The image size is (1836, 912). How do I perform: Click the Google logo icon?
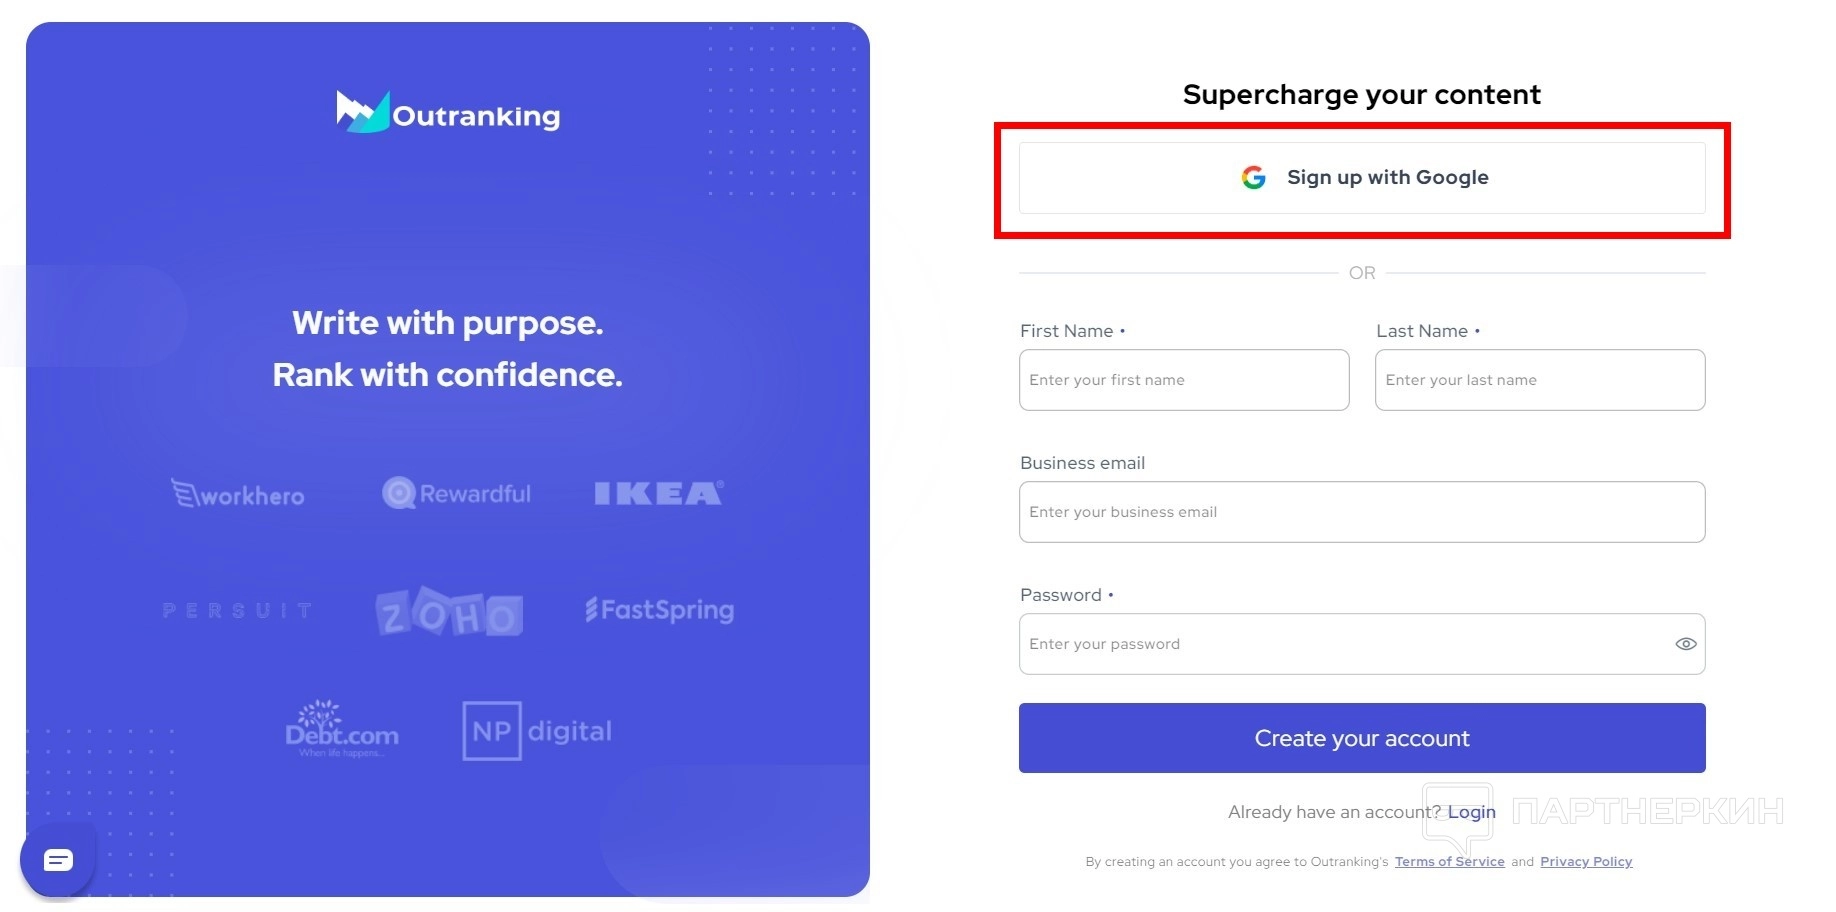1253,178
